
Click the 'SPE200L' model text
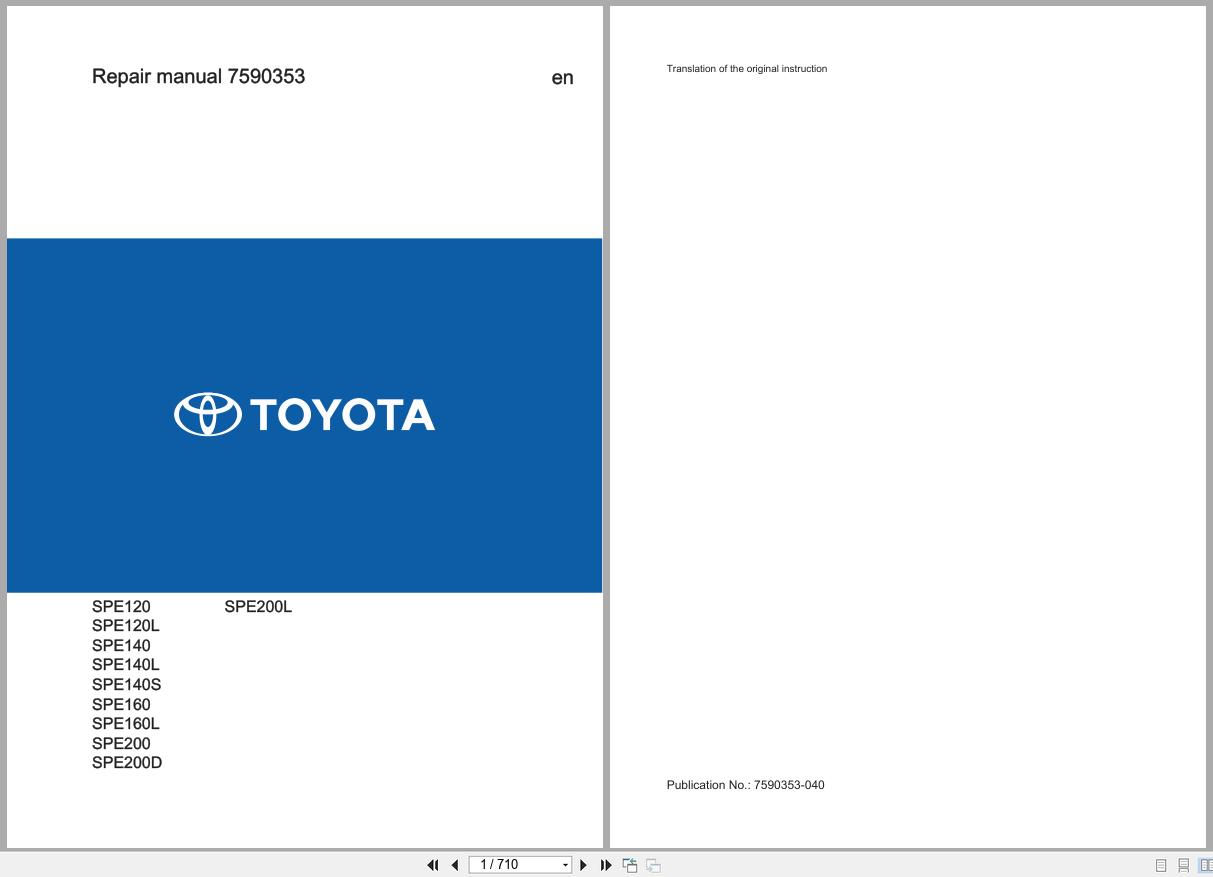click(258, 606)
